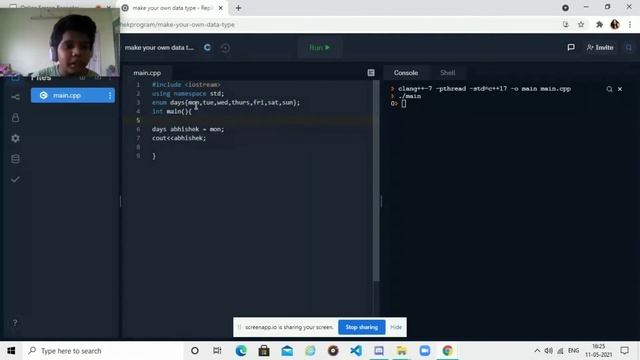Open the Mail app on the taskbar

coord(287,351)
